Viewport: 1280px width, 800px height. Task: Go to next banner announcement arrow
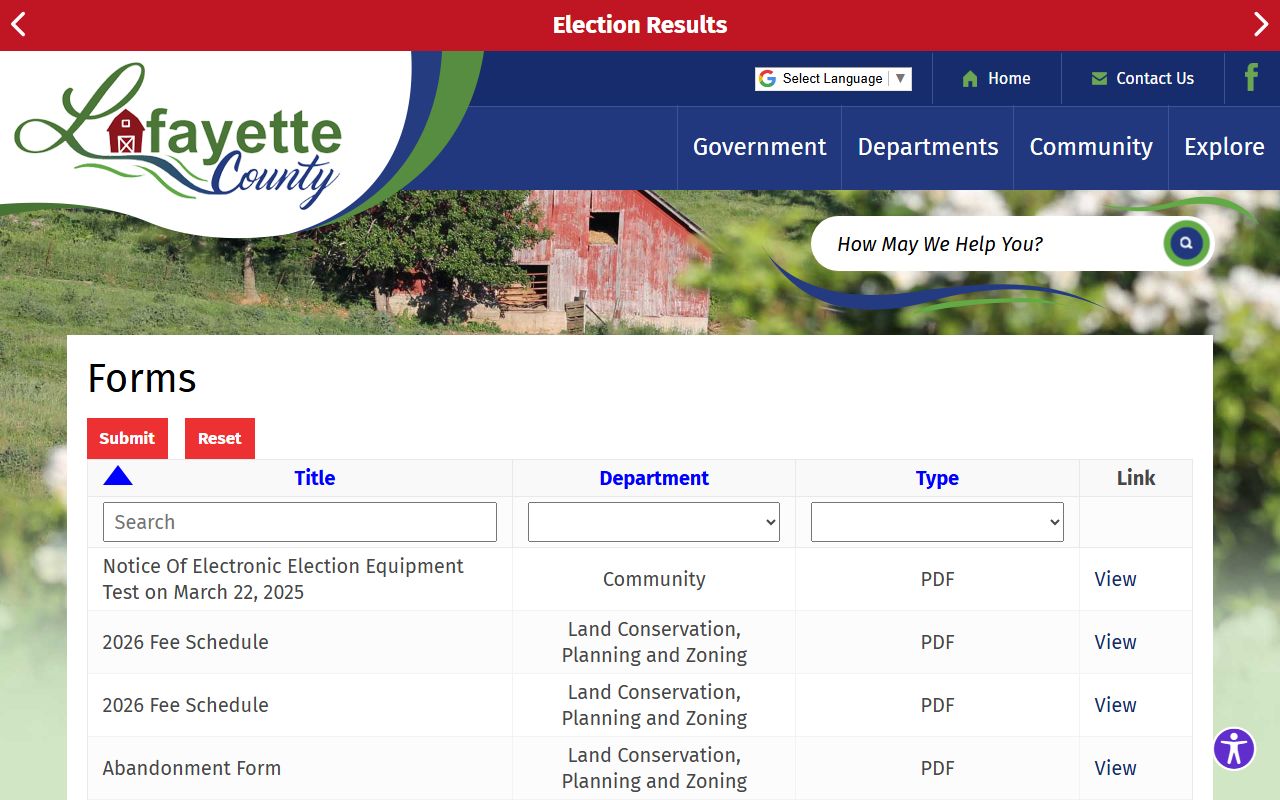tap(1261, 25)
